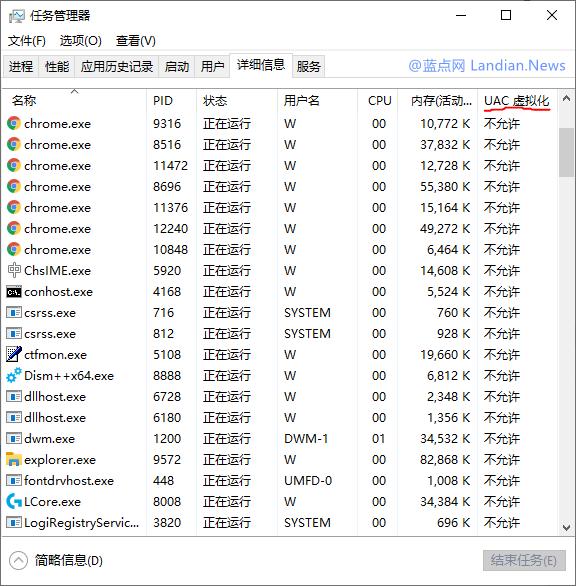The width and height of the screenshot is (576, 586).
Task: Click the ctfmon.exe pen icon
Action: point(14,354)
